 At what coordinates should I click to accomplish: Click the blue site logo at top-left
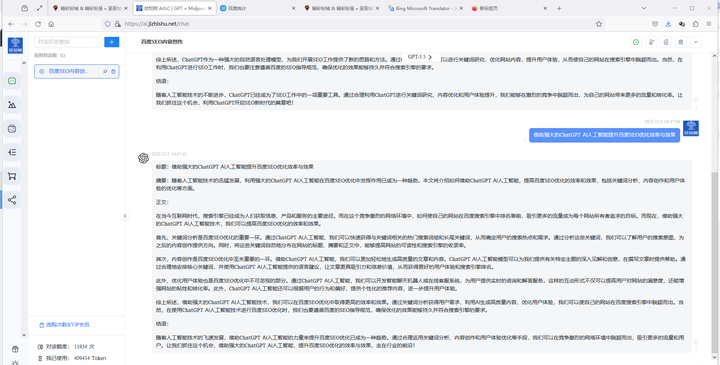[x=15, y=45]
